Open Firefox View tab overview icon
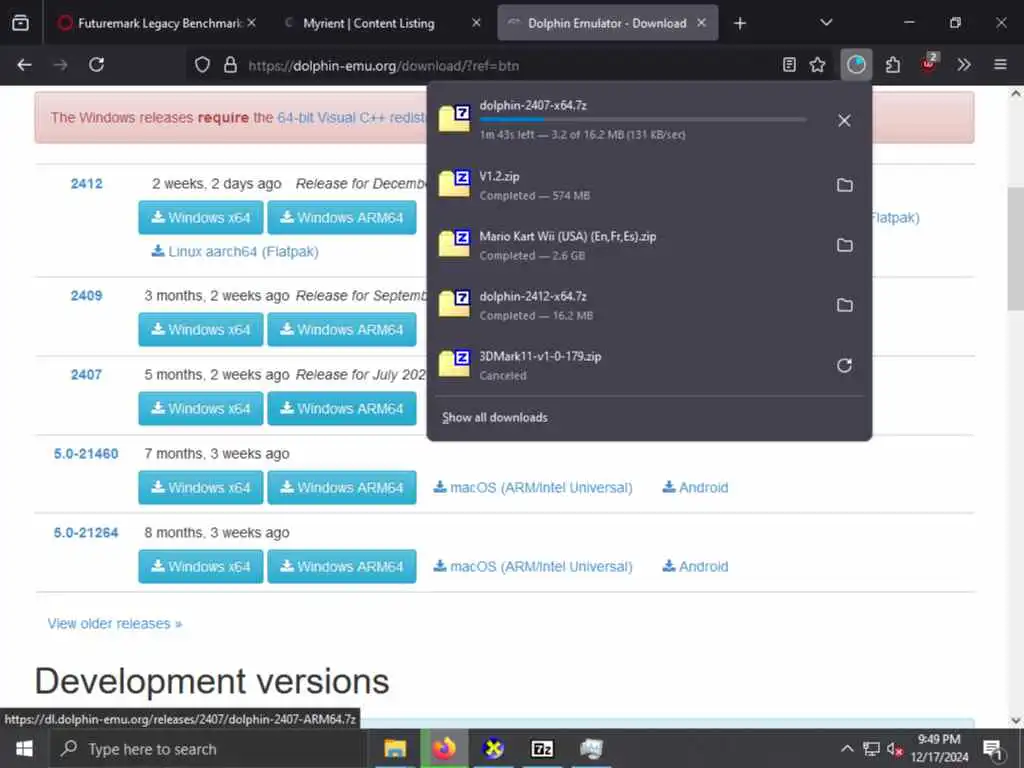The width and height of the screenshot is (1024, 768). point(20,23)
